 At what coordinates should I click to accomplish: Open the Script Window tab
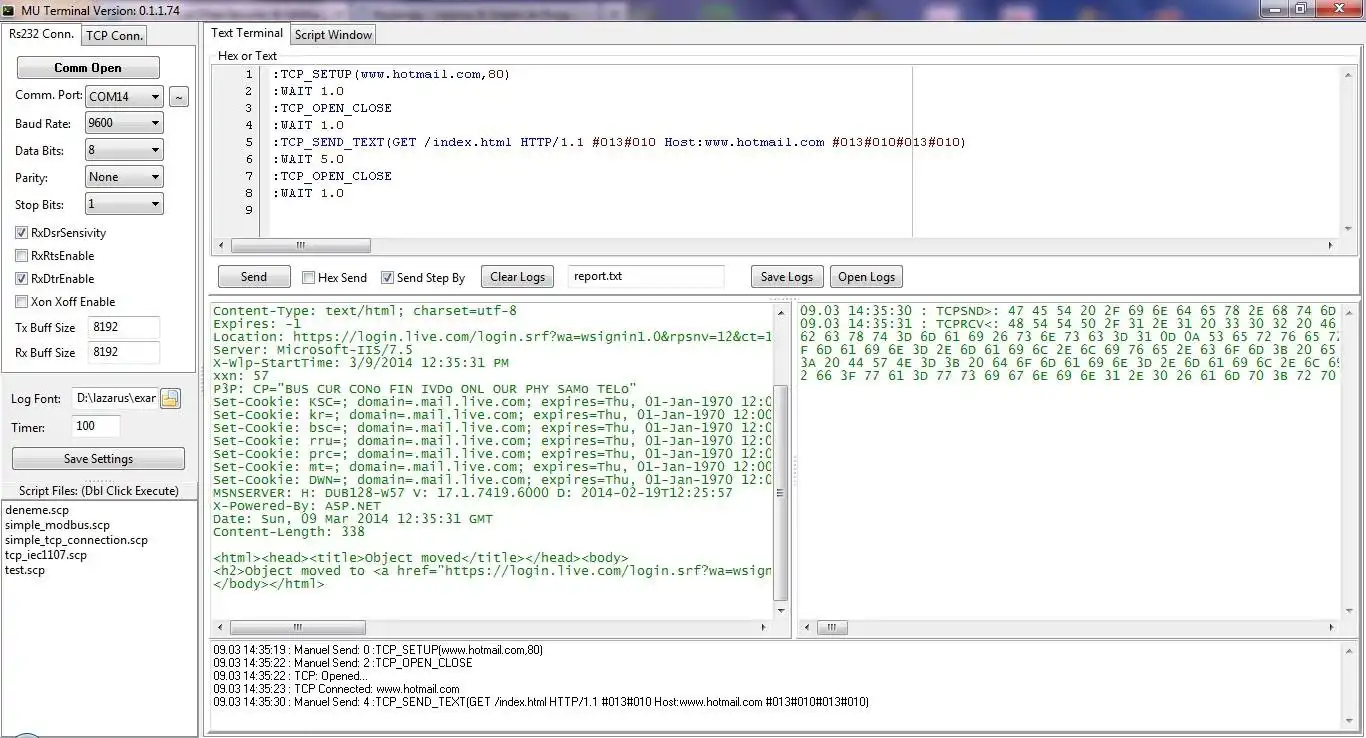(333, 35)
